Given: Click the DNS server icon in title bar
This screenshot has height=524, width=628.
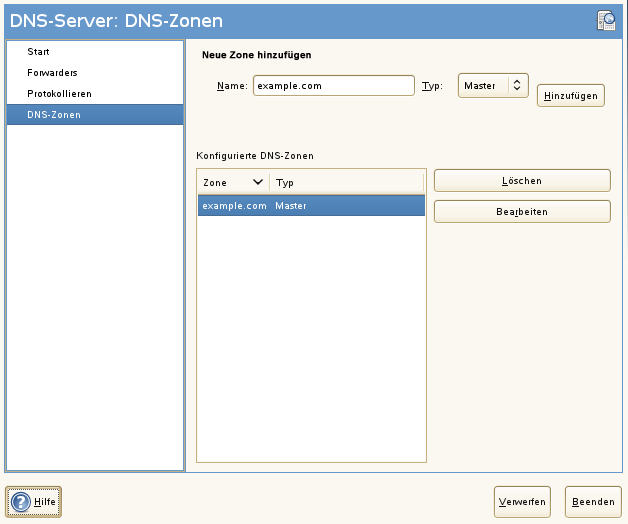Looking at the screenshot, I should pos(605,20).
